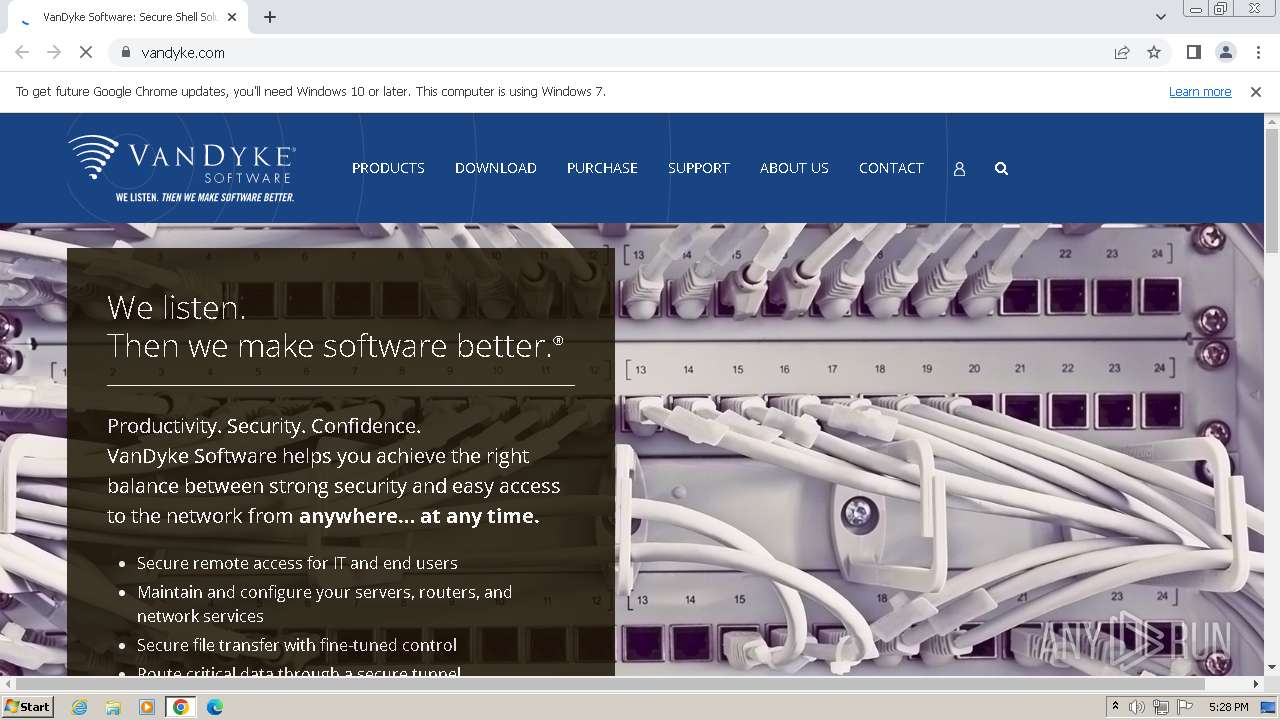Stop loading the page
The width and height of the screenshot is (1280, 720).
coord(86,52)
